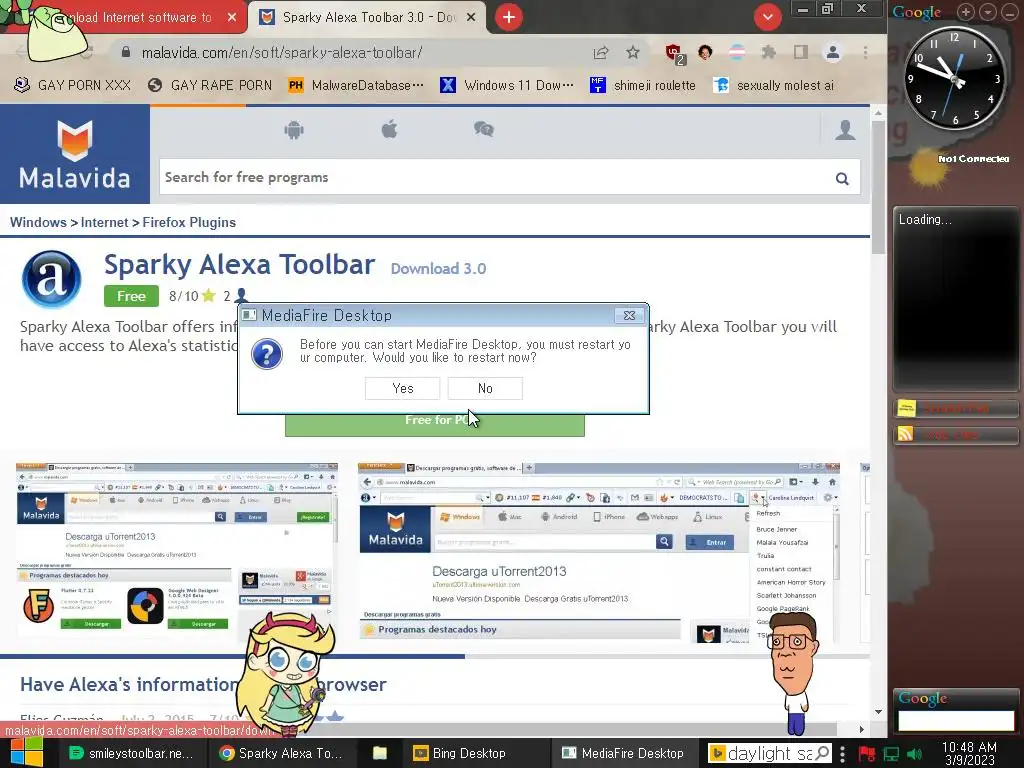Screen dimensions: 1024x768
Task: Click the red flag tray icon
Action: point(867,754)
